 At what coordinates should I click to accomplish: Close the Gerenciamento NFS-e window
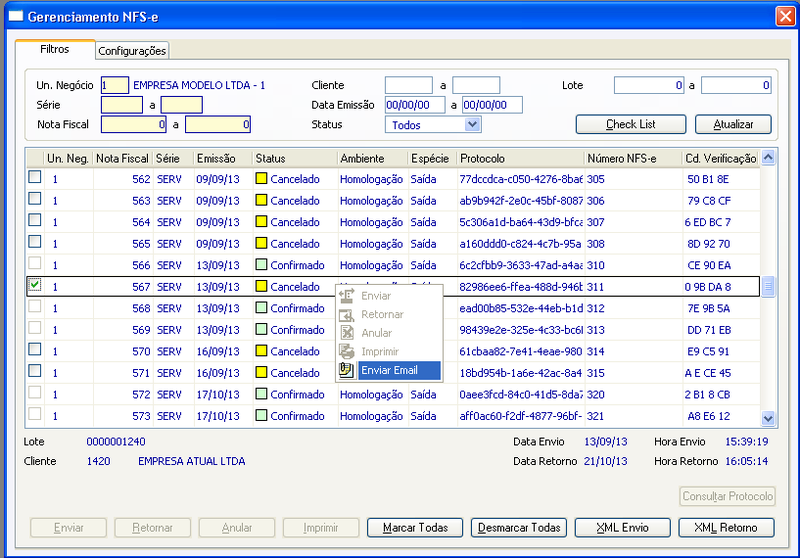click(x=786, y=16)
